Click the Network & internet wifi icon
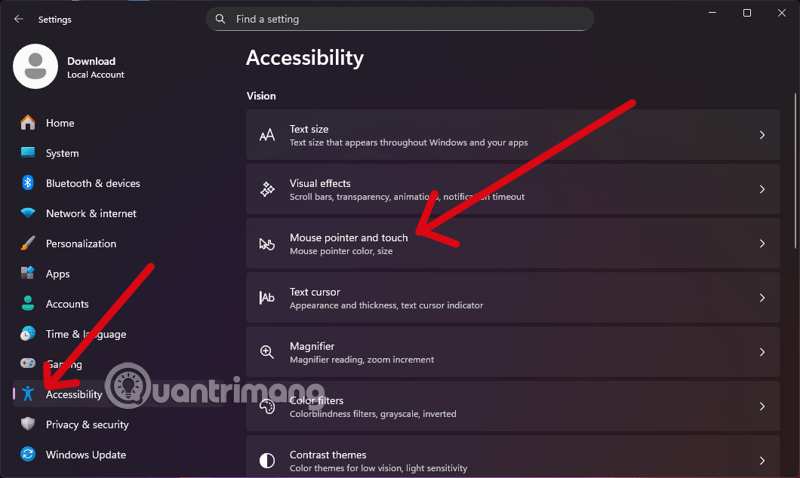Image resolution: width=800 pixels, height=478 pixels. click(x=28, y=213)
